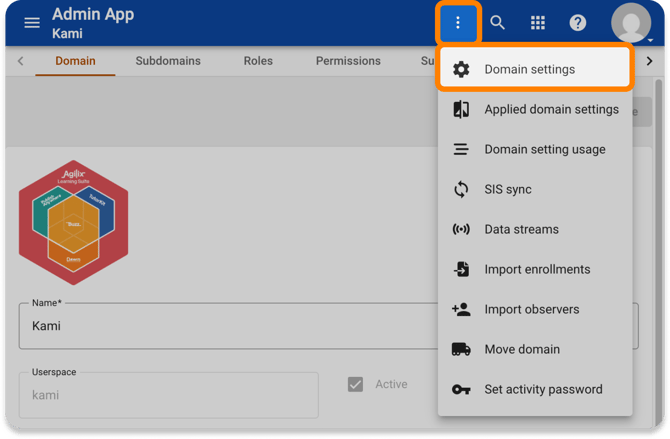This screenshot has width=670, height=439.
Task: Open the help question mark icon
Action: (577, 23)
